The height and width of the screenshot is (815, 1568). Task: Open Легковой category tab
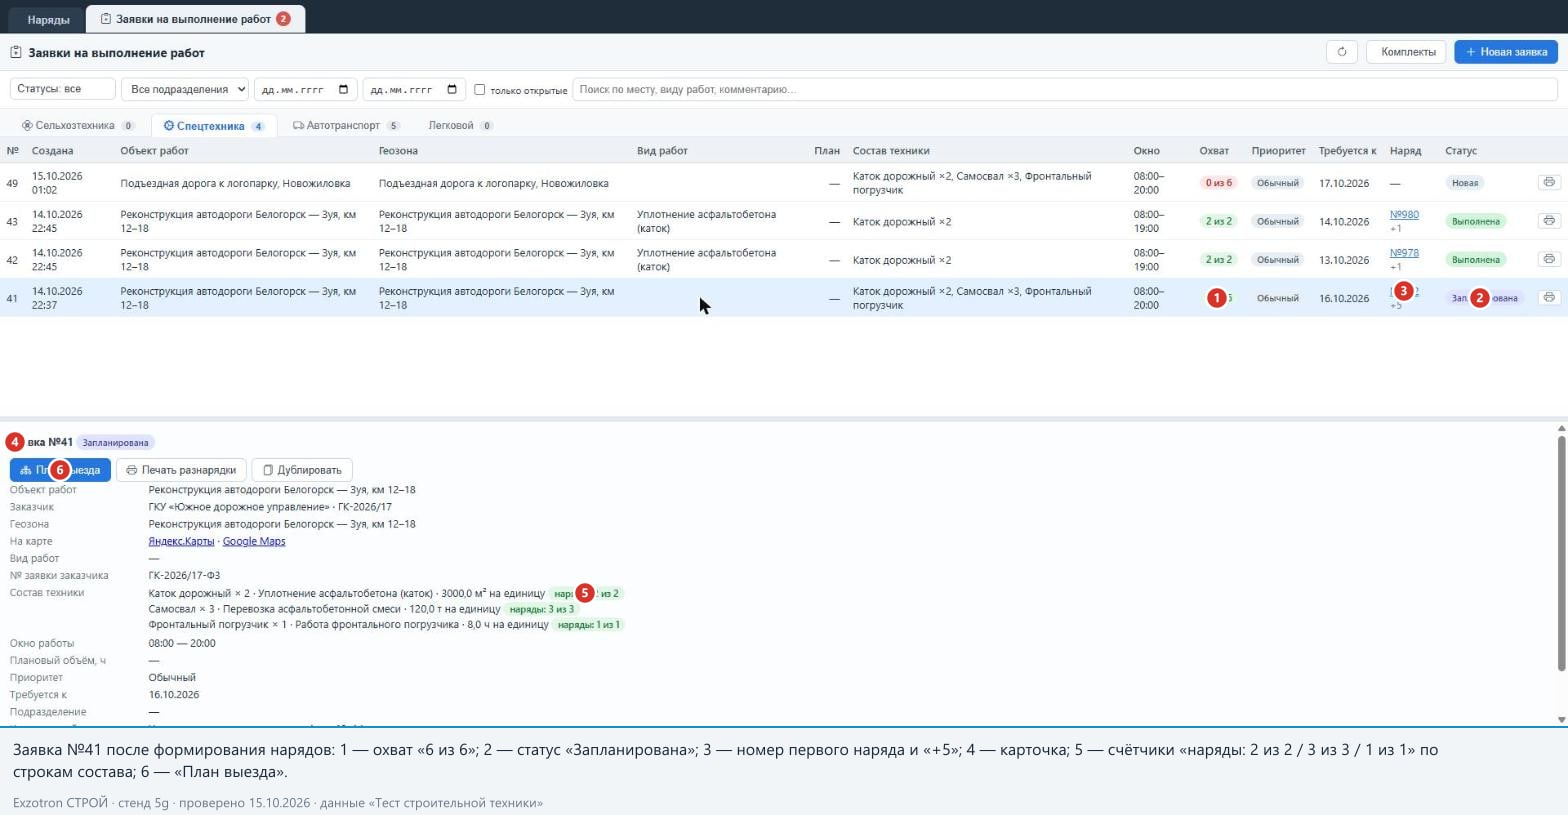click(460, 126)
